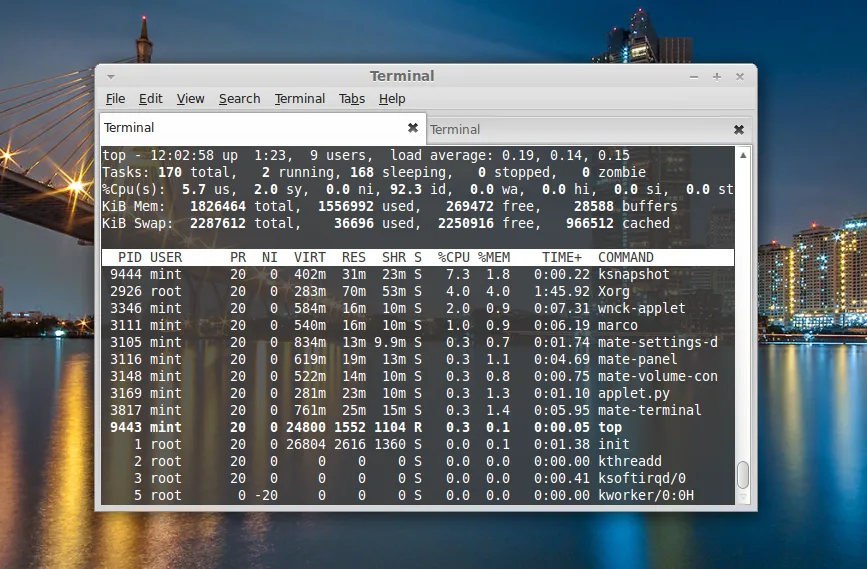
Task: Open the File menu
Action: click(115, 98)
